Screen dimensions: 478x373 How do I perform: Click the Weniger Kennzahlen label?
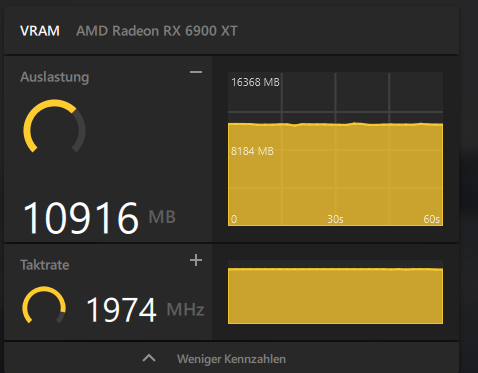coord(231,359)
